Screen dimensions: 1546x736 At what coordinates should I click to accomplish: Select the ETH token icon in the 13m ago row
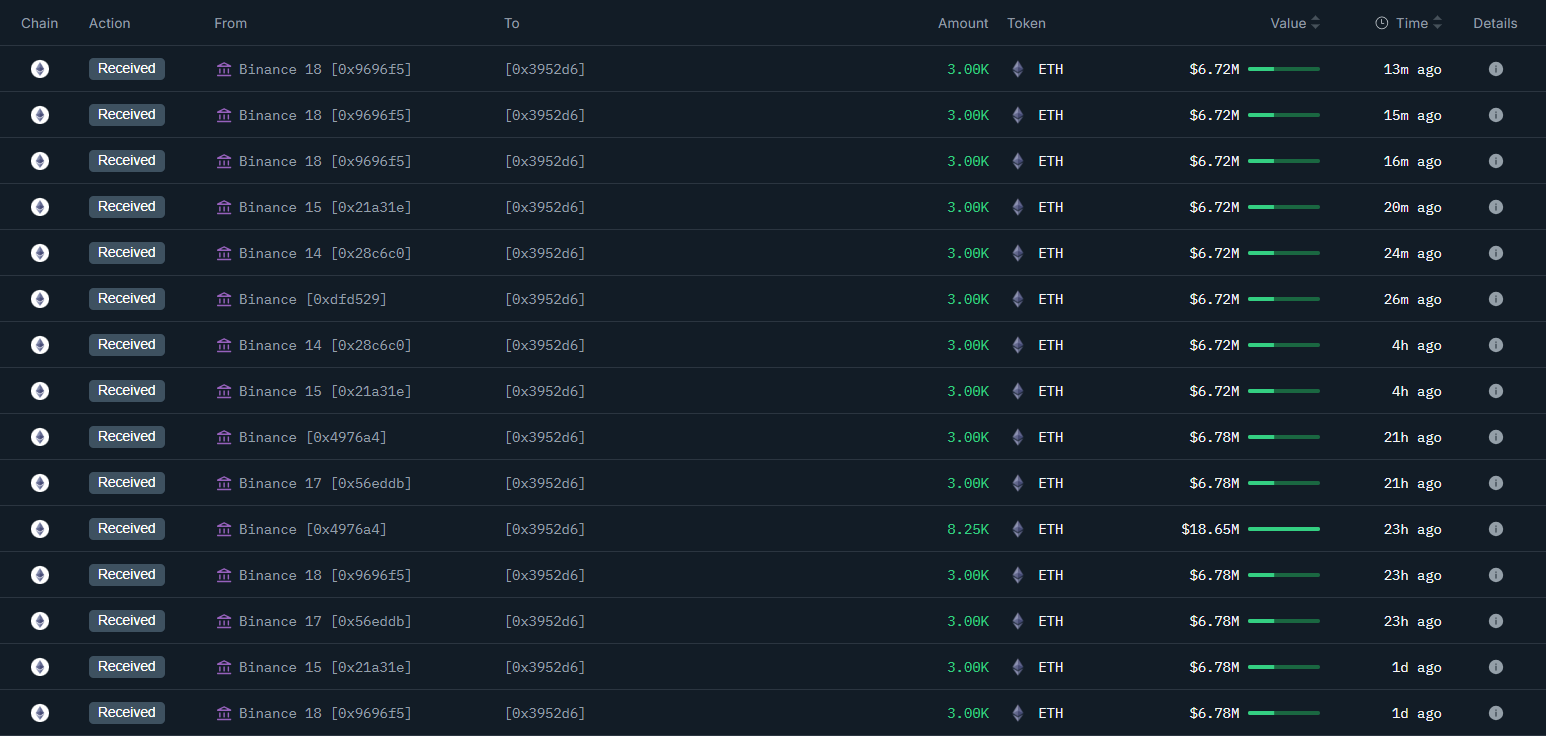click(1017, 69)
